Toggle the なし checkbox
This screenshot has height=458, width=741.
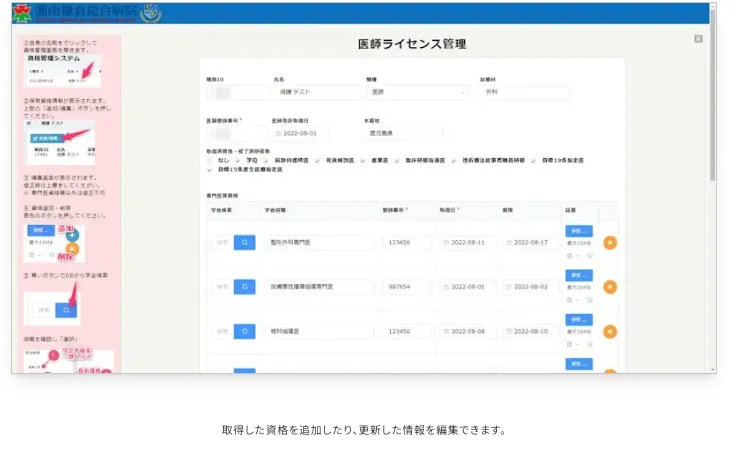click(209, 161)
